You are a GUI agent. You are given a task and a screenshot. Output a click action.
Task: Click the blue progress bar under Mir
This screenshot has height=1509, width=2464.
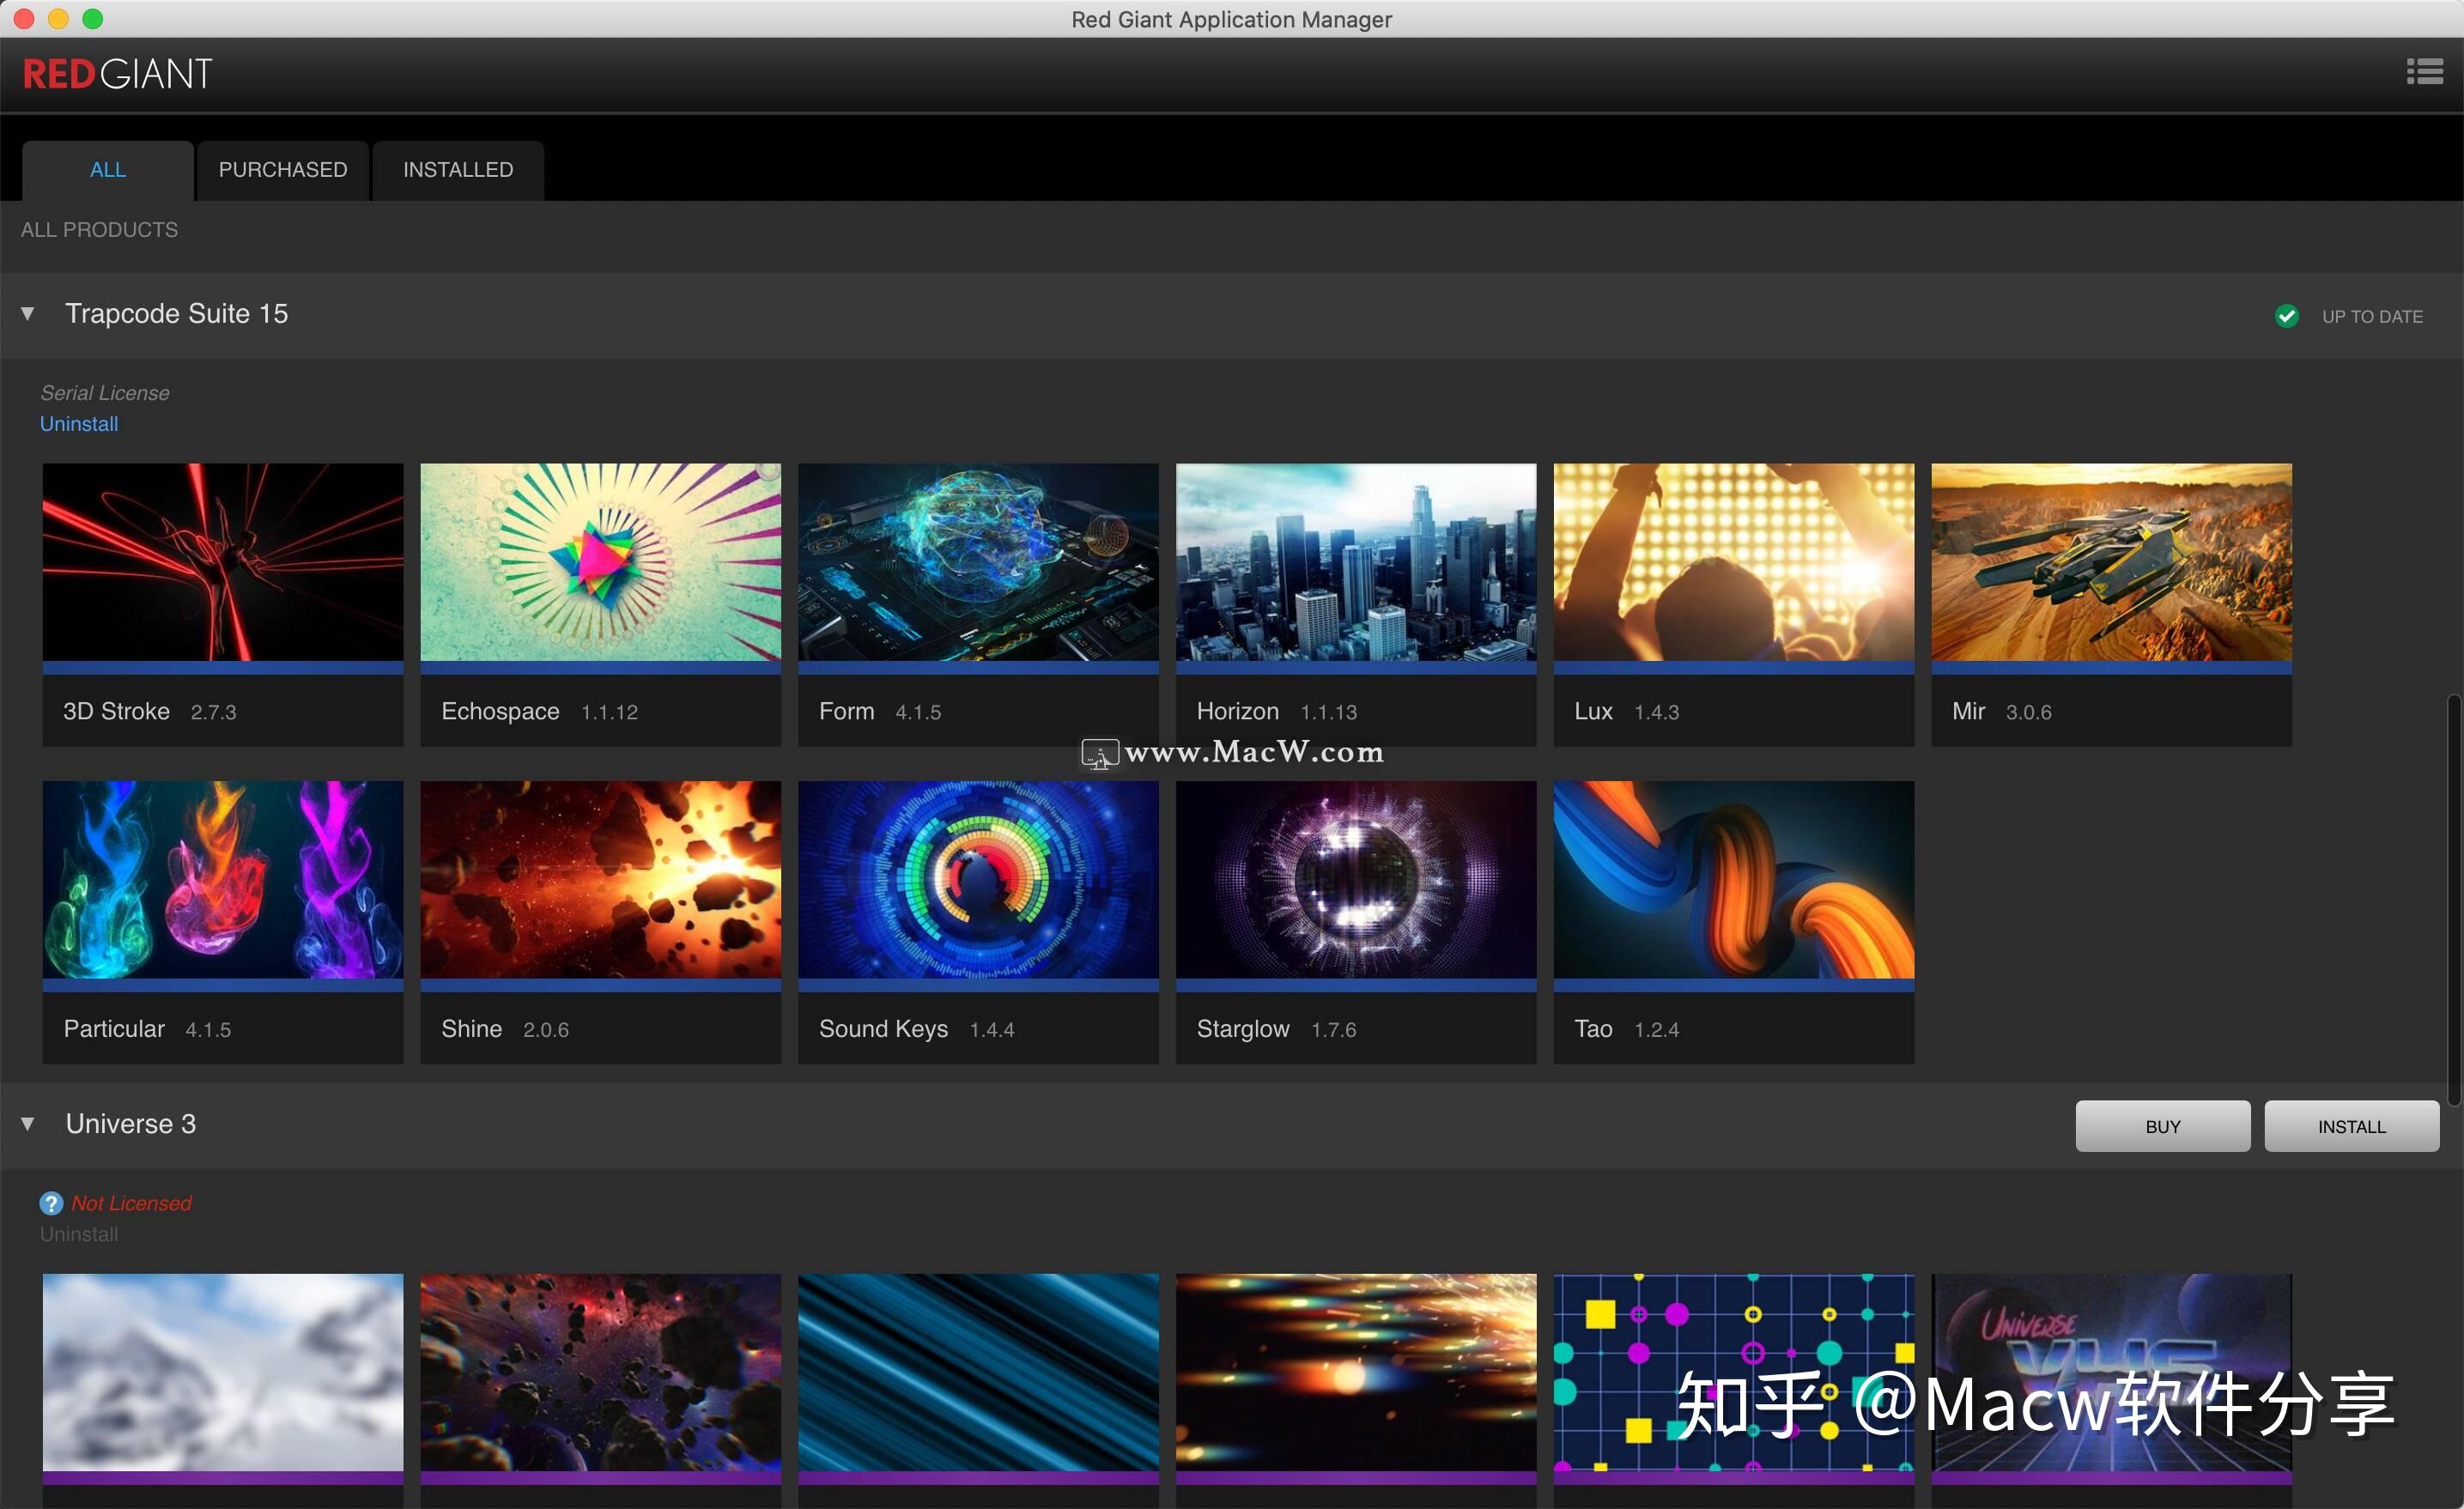coord(2110,667)
